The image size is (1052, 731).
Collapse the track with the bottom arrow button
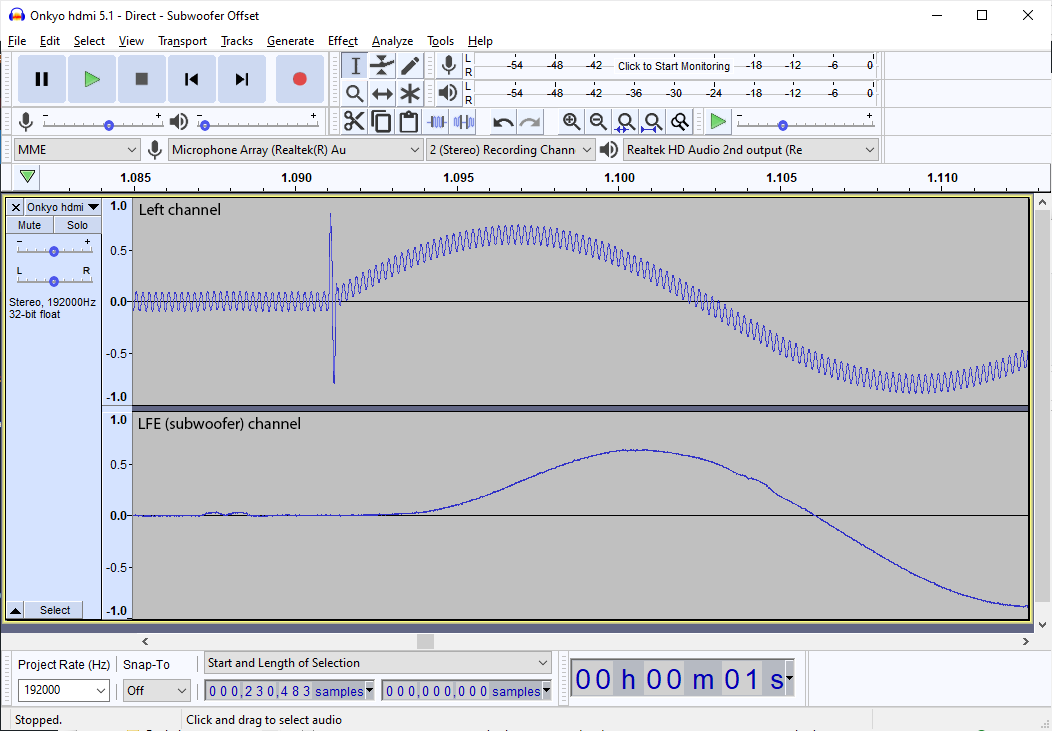(15, 610)
